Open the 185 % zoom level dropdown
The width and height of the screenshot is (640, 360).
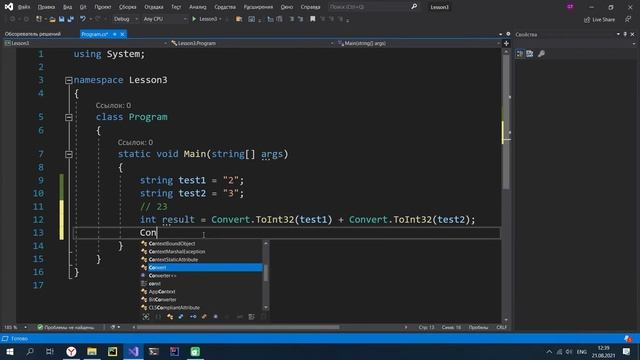tap(15, 327)
